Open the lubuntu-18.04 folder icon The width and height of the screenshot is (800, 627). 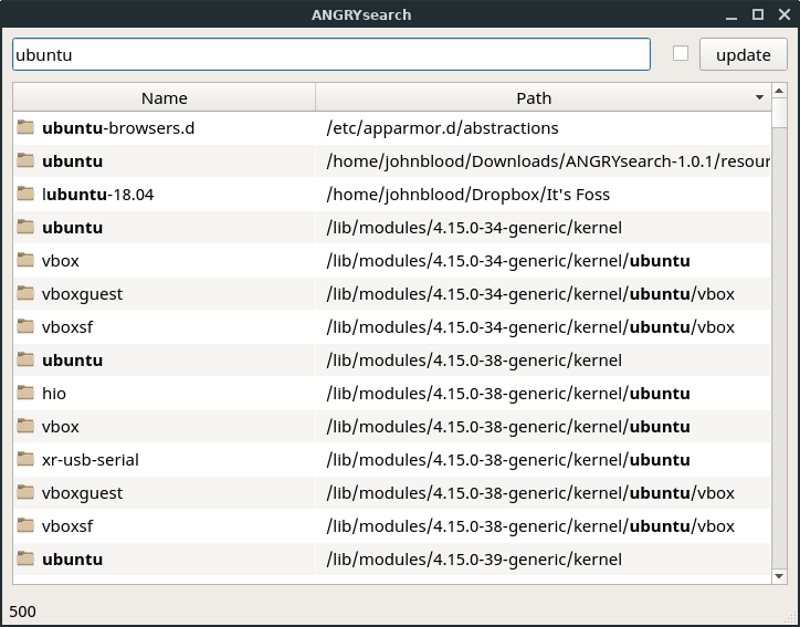point(26,194)
